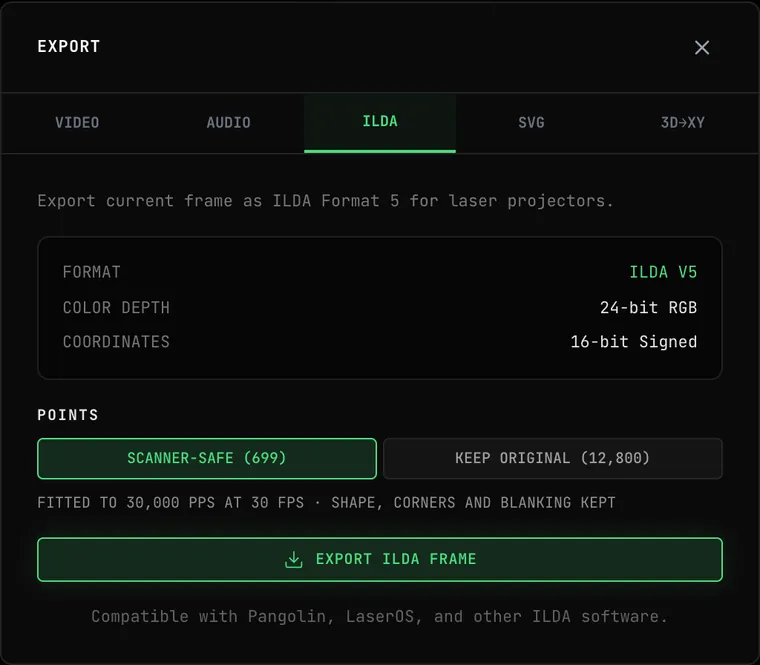Image resolution: width=760 pixels, height=665 pixels.
Task: Switch to the AUDIO export tab
Action: [x=228, y=123]
